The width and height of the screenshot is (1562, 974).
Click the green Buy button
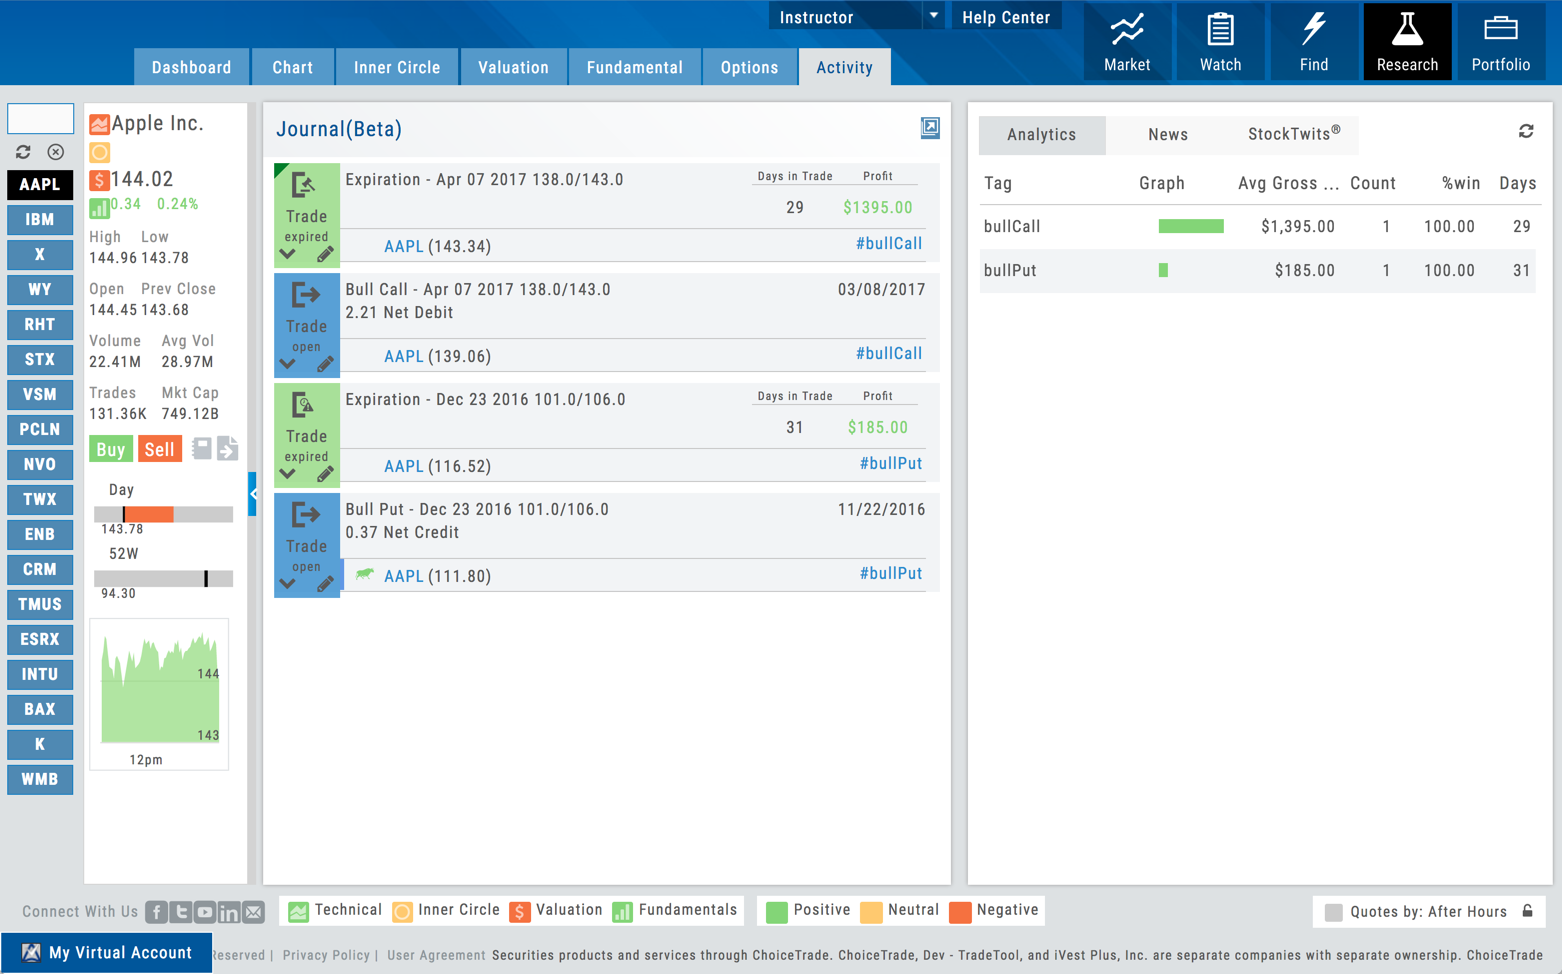point(111,449)
